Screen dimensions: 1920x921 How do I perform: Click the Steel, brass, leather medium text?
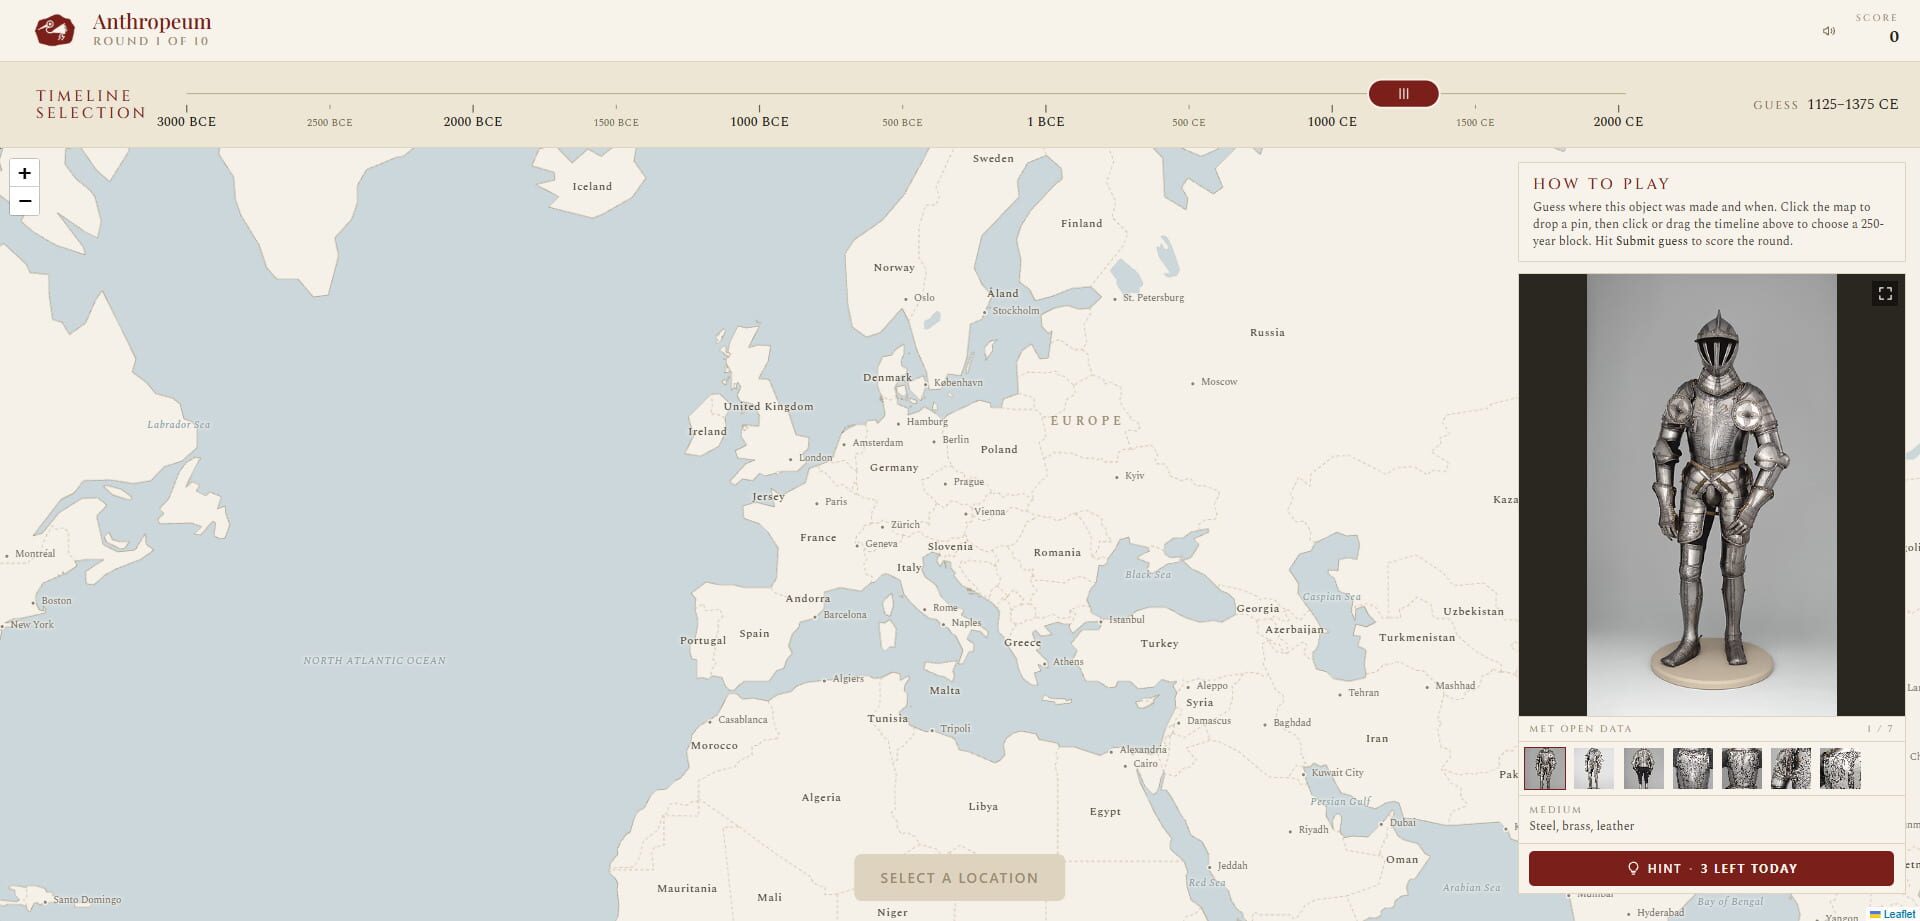1581,826
